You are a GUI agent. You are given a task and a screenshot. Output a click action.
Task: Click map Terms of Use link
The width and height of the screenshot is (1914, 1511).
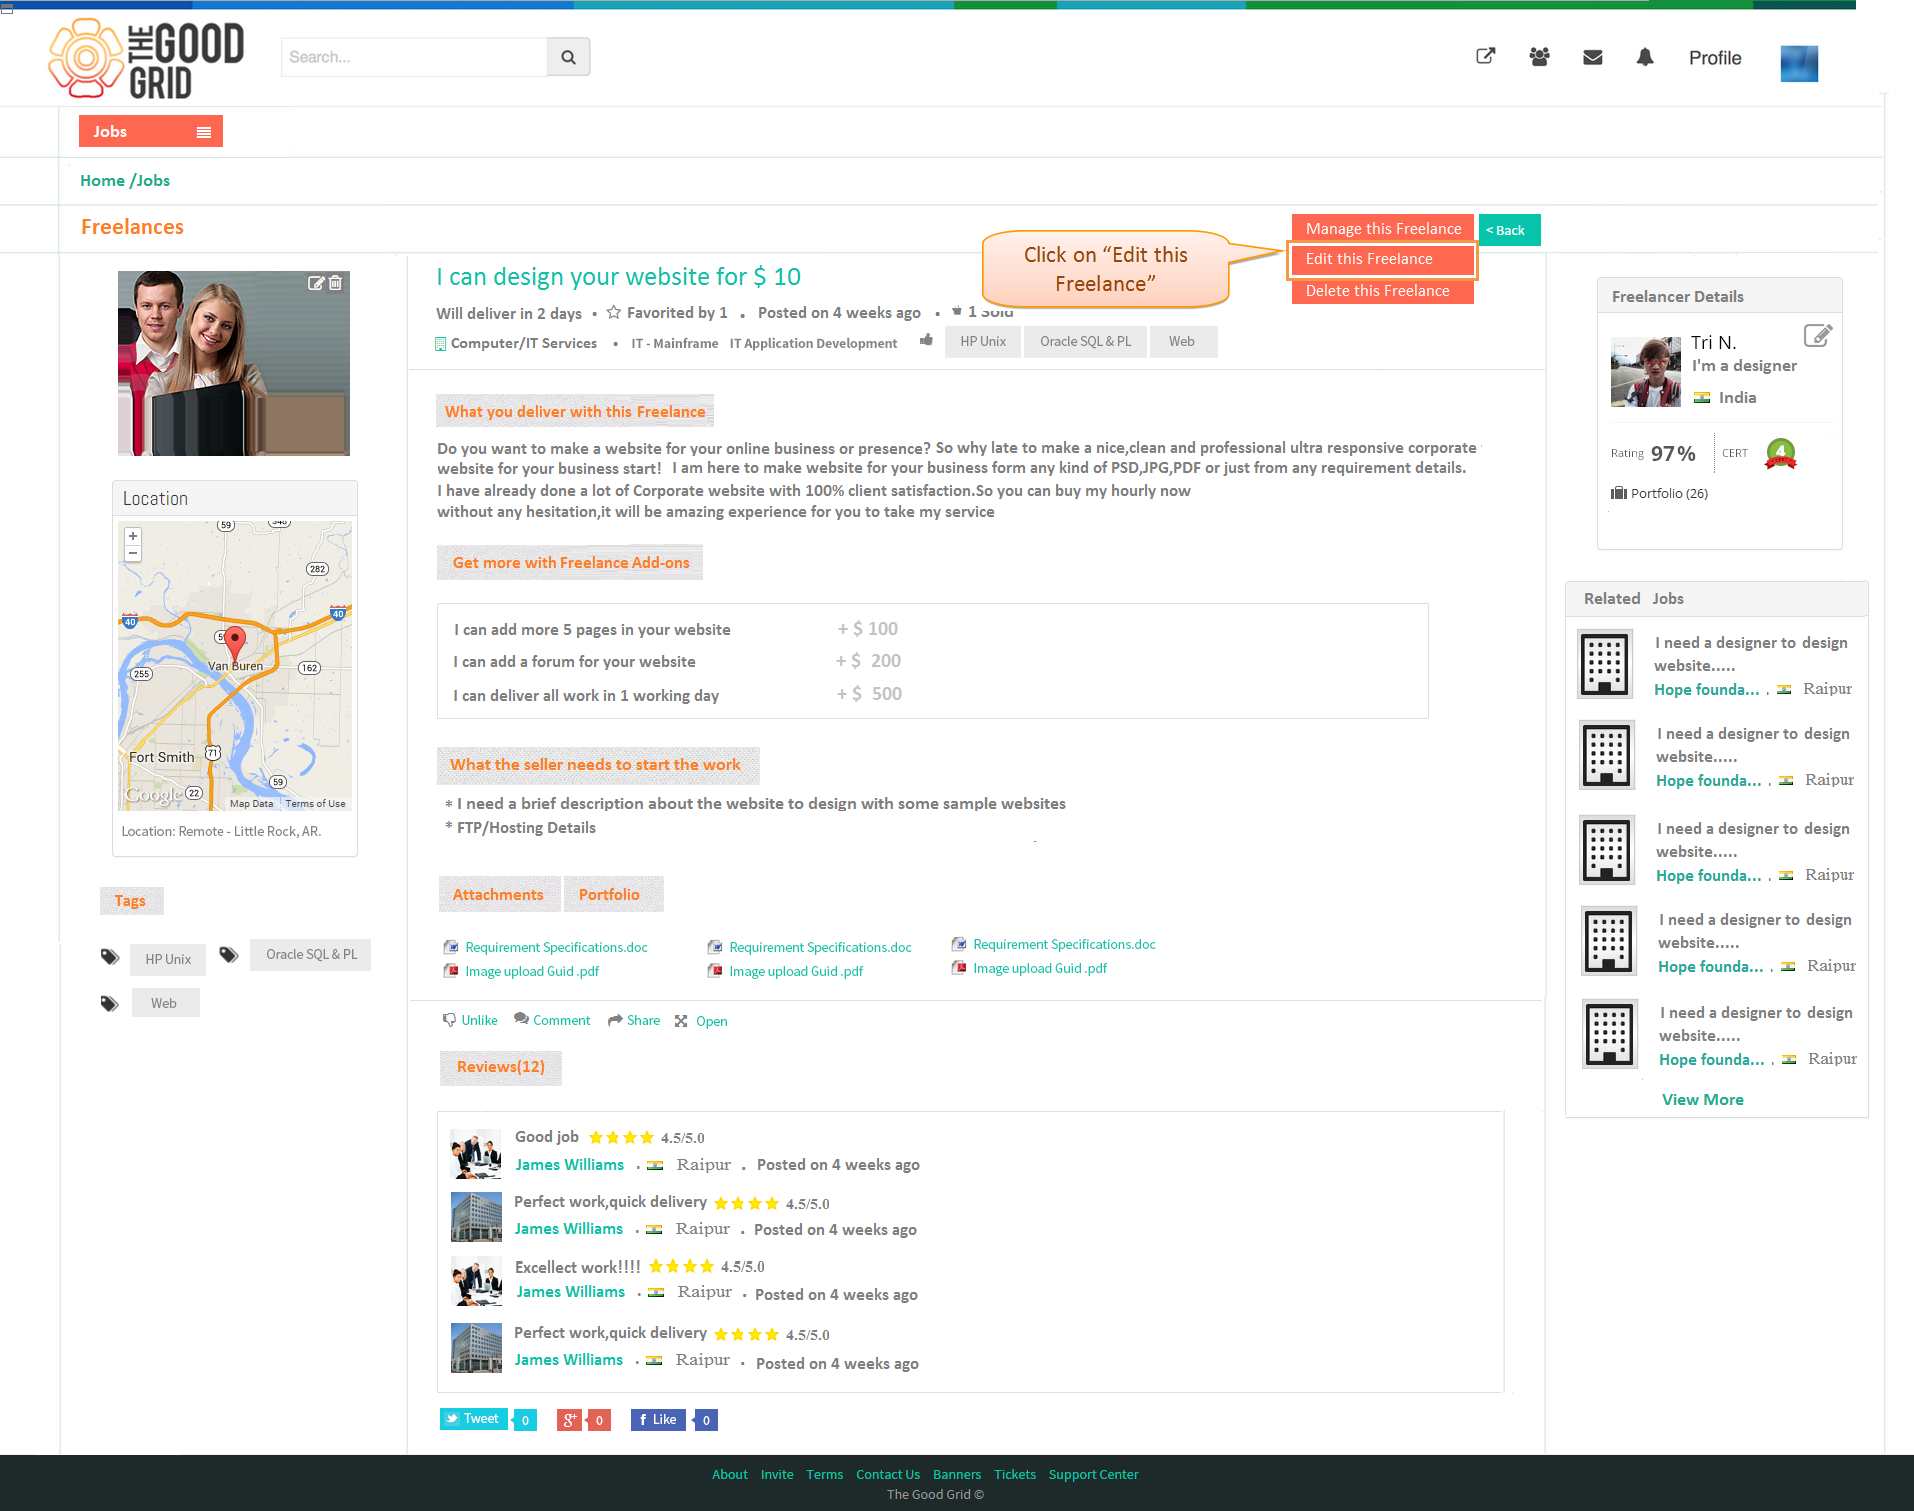coord(315,803)
